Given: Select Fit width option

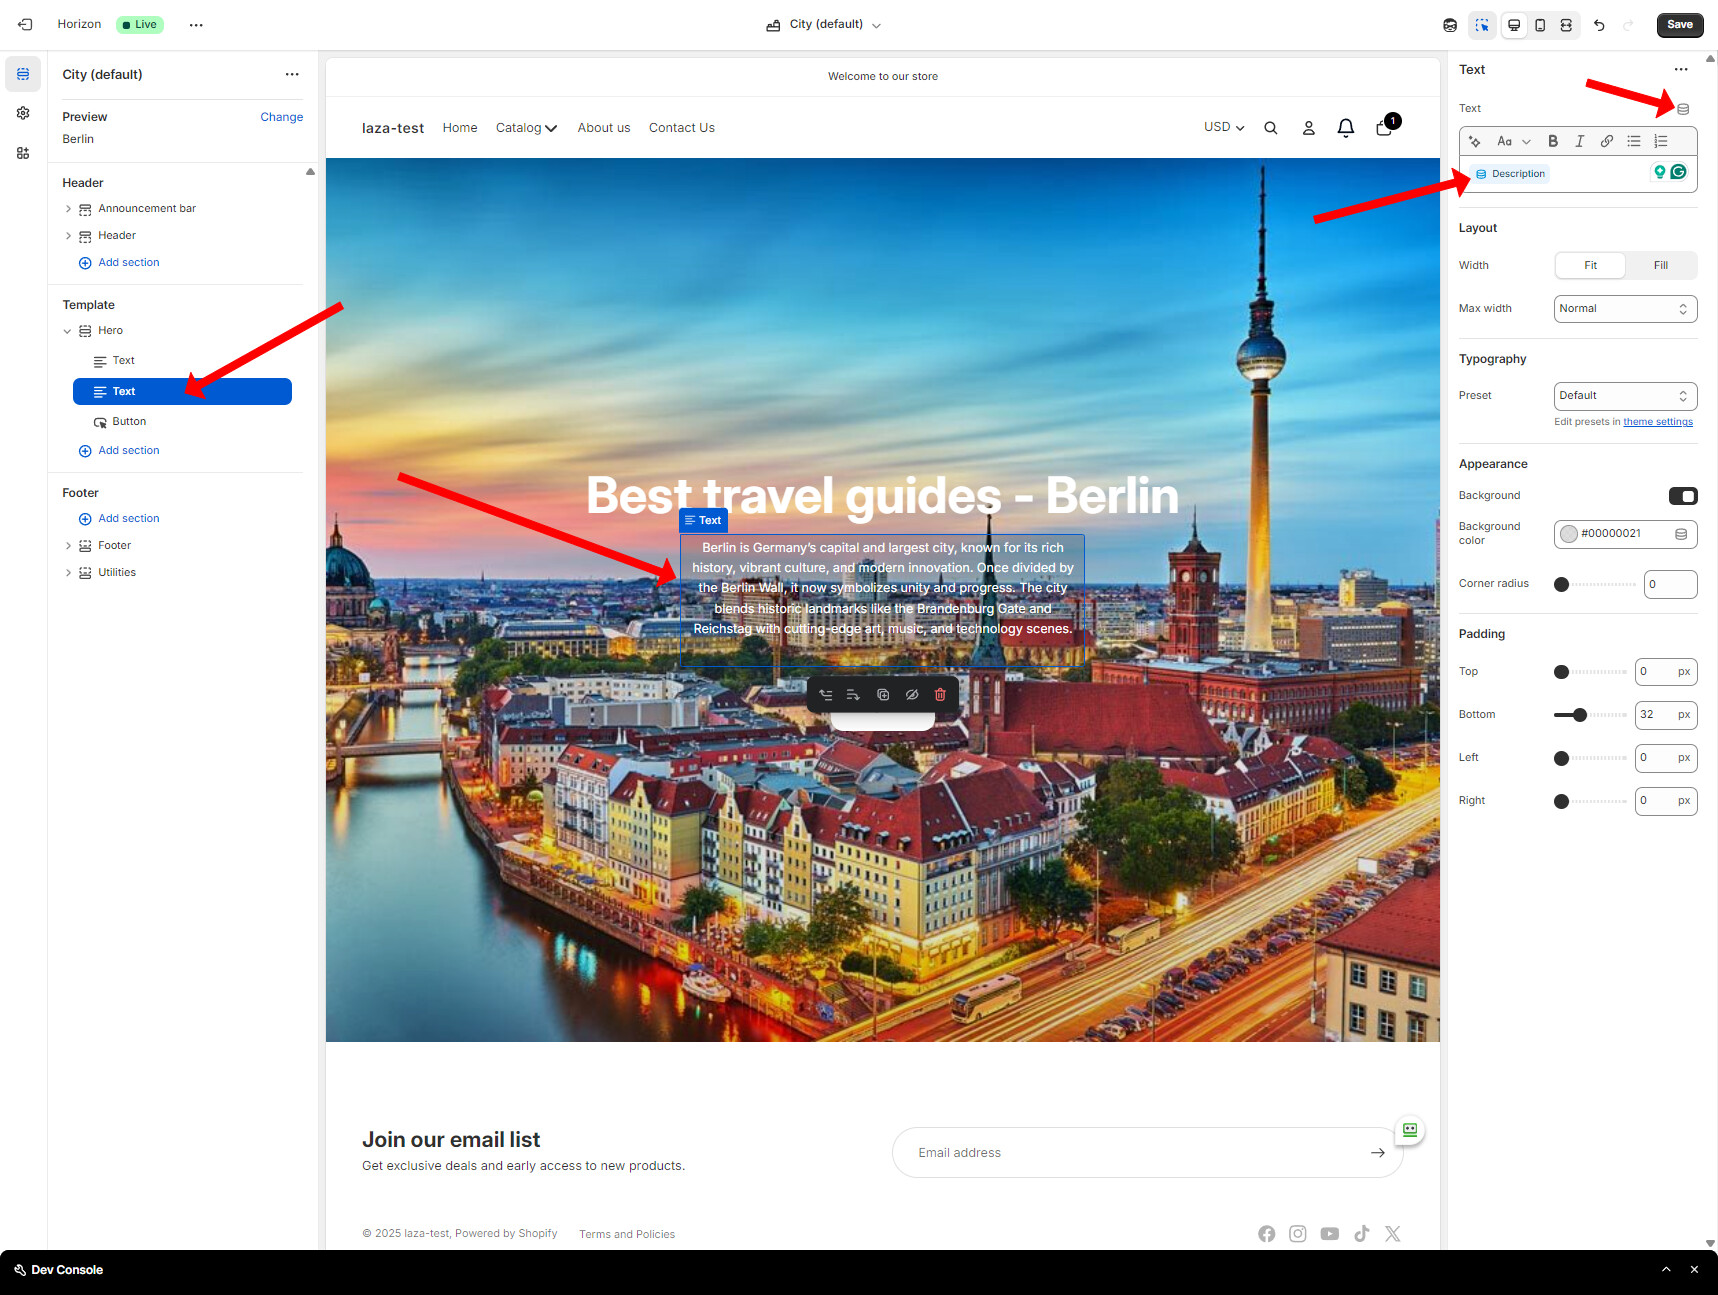Looking at the screenshot, I should (1590, 265).
